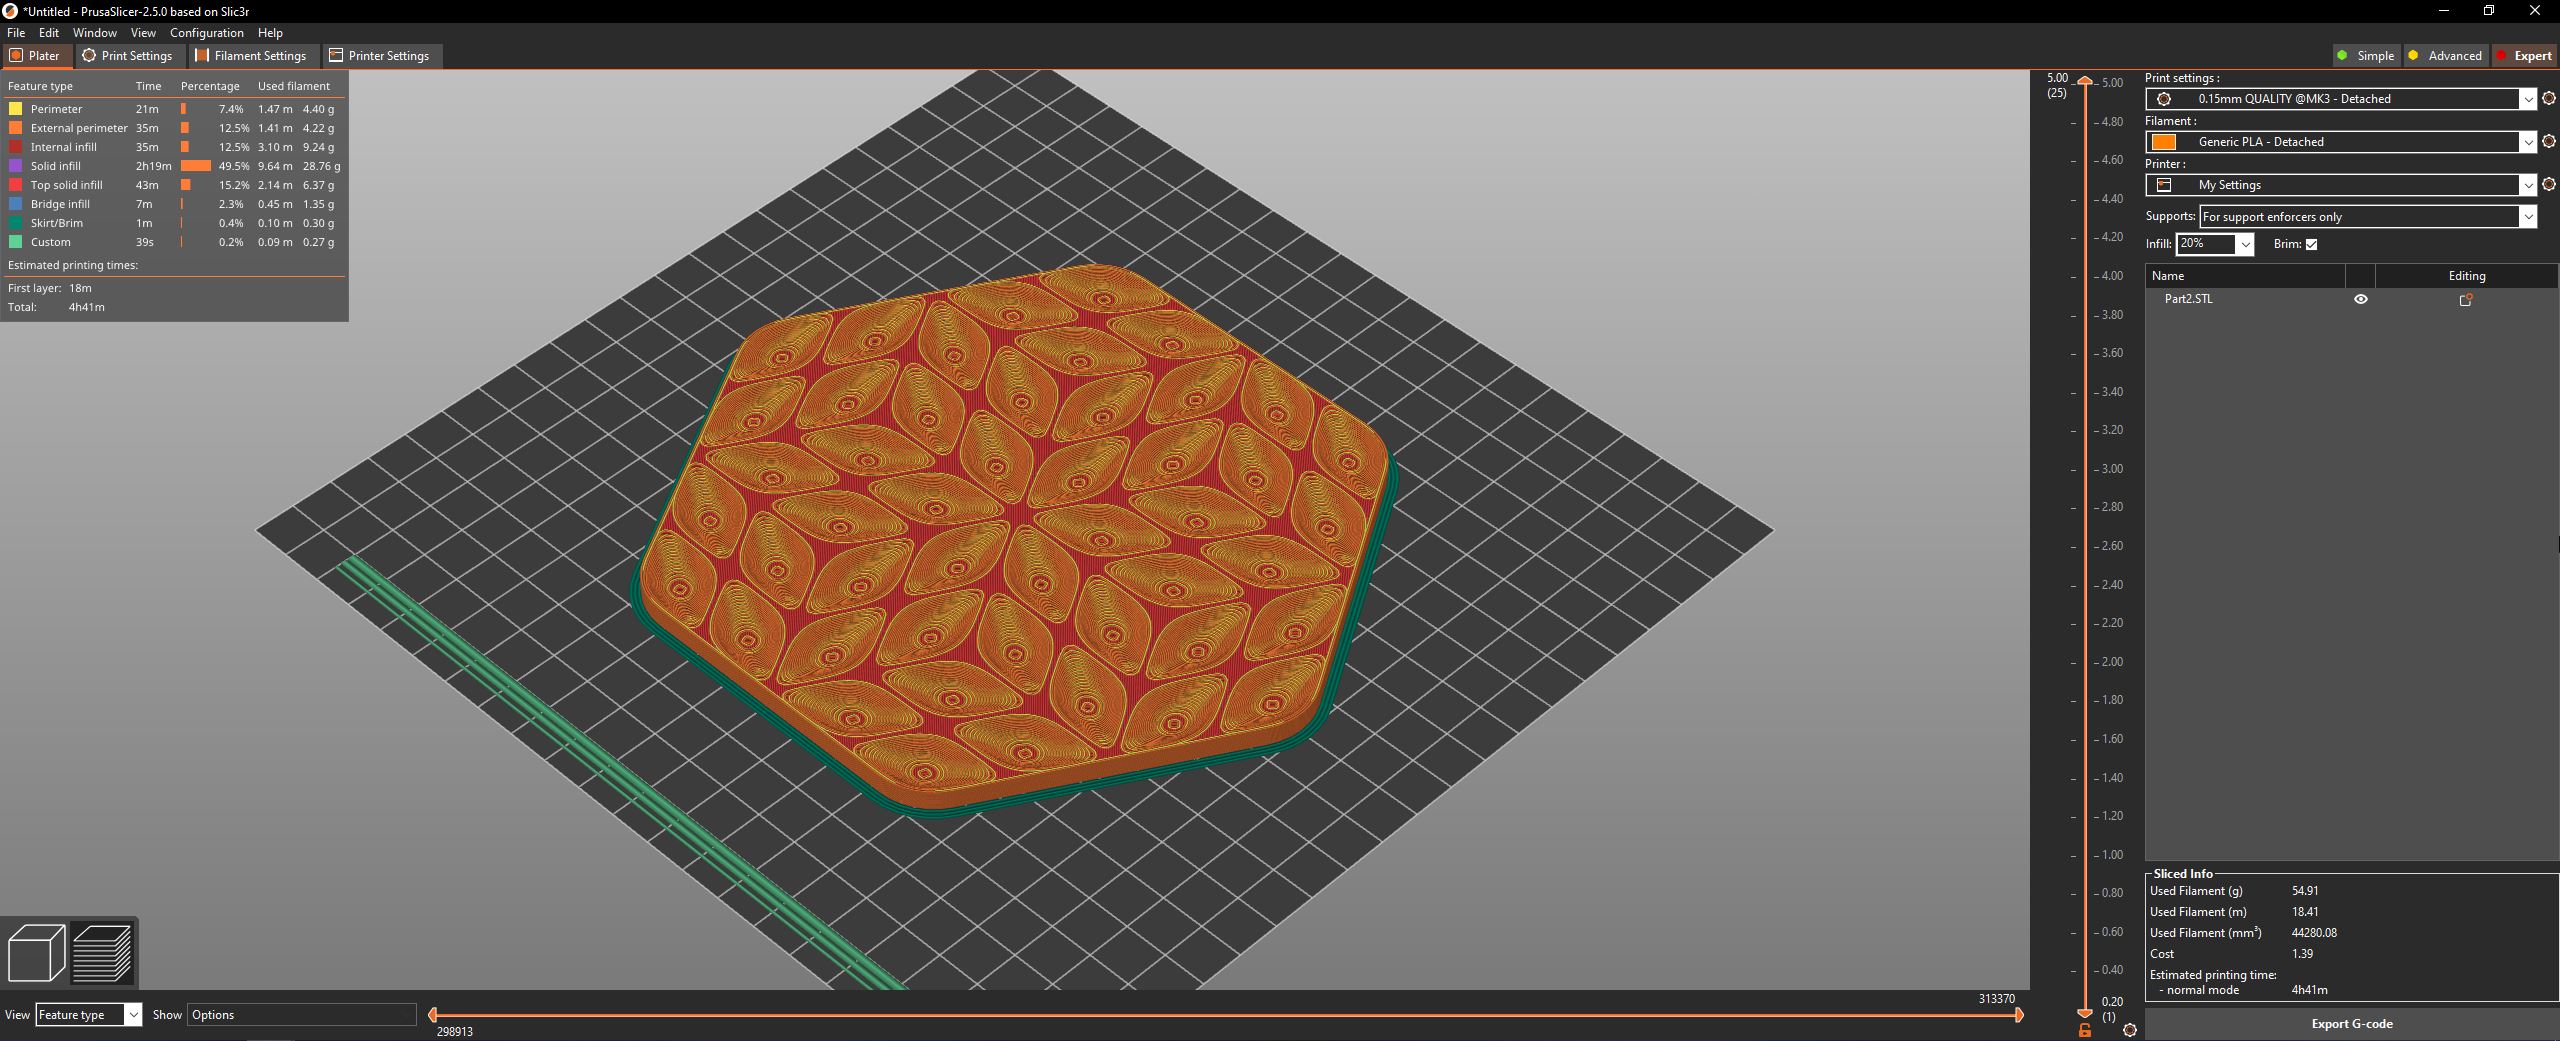Click the Perimeter yellow legend color square
The height and width of the screenshot is (1041, 2560).
pos(15,109)
